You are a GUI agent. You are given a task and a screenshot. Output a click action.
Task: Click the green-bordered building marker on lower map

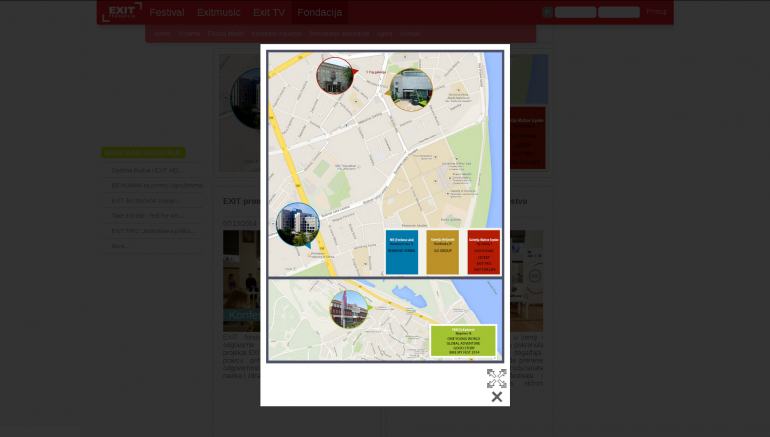[349, 309]
